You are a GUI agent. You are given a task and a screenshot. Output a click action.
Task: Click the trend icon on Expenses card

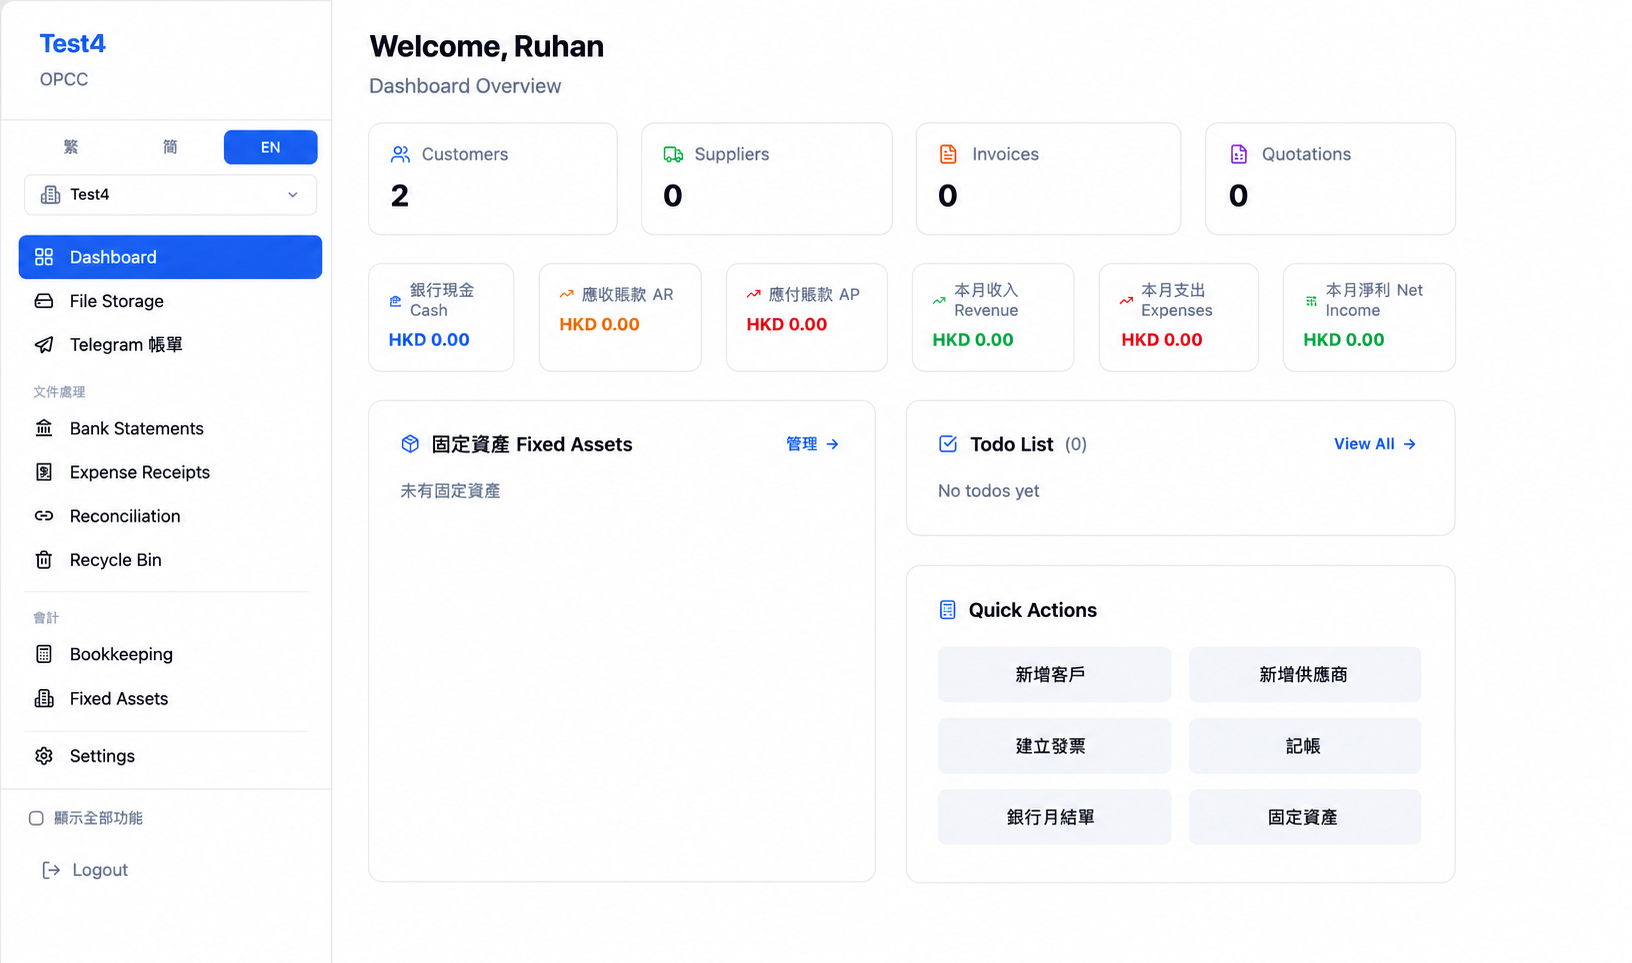(1126, 300)
